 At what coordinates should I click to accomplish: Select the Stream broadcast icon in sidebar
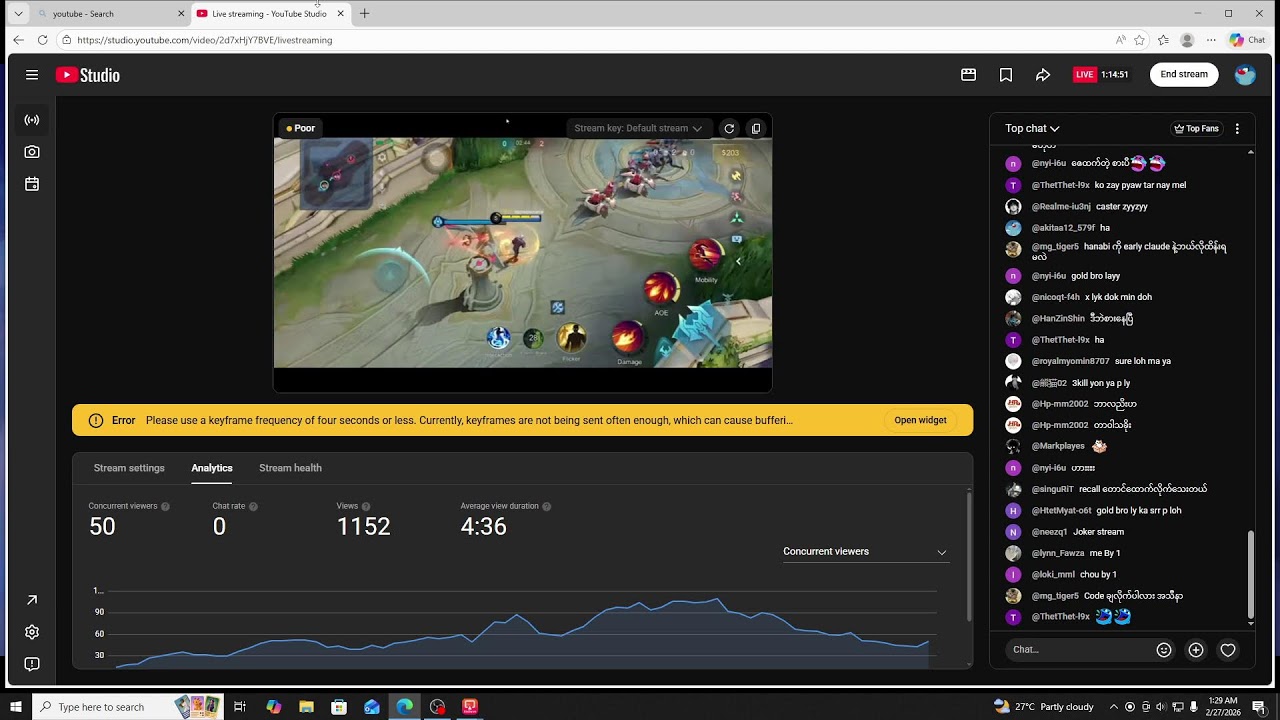click(x=32, y=120)
